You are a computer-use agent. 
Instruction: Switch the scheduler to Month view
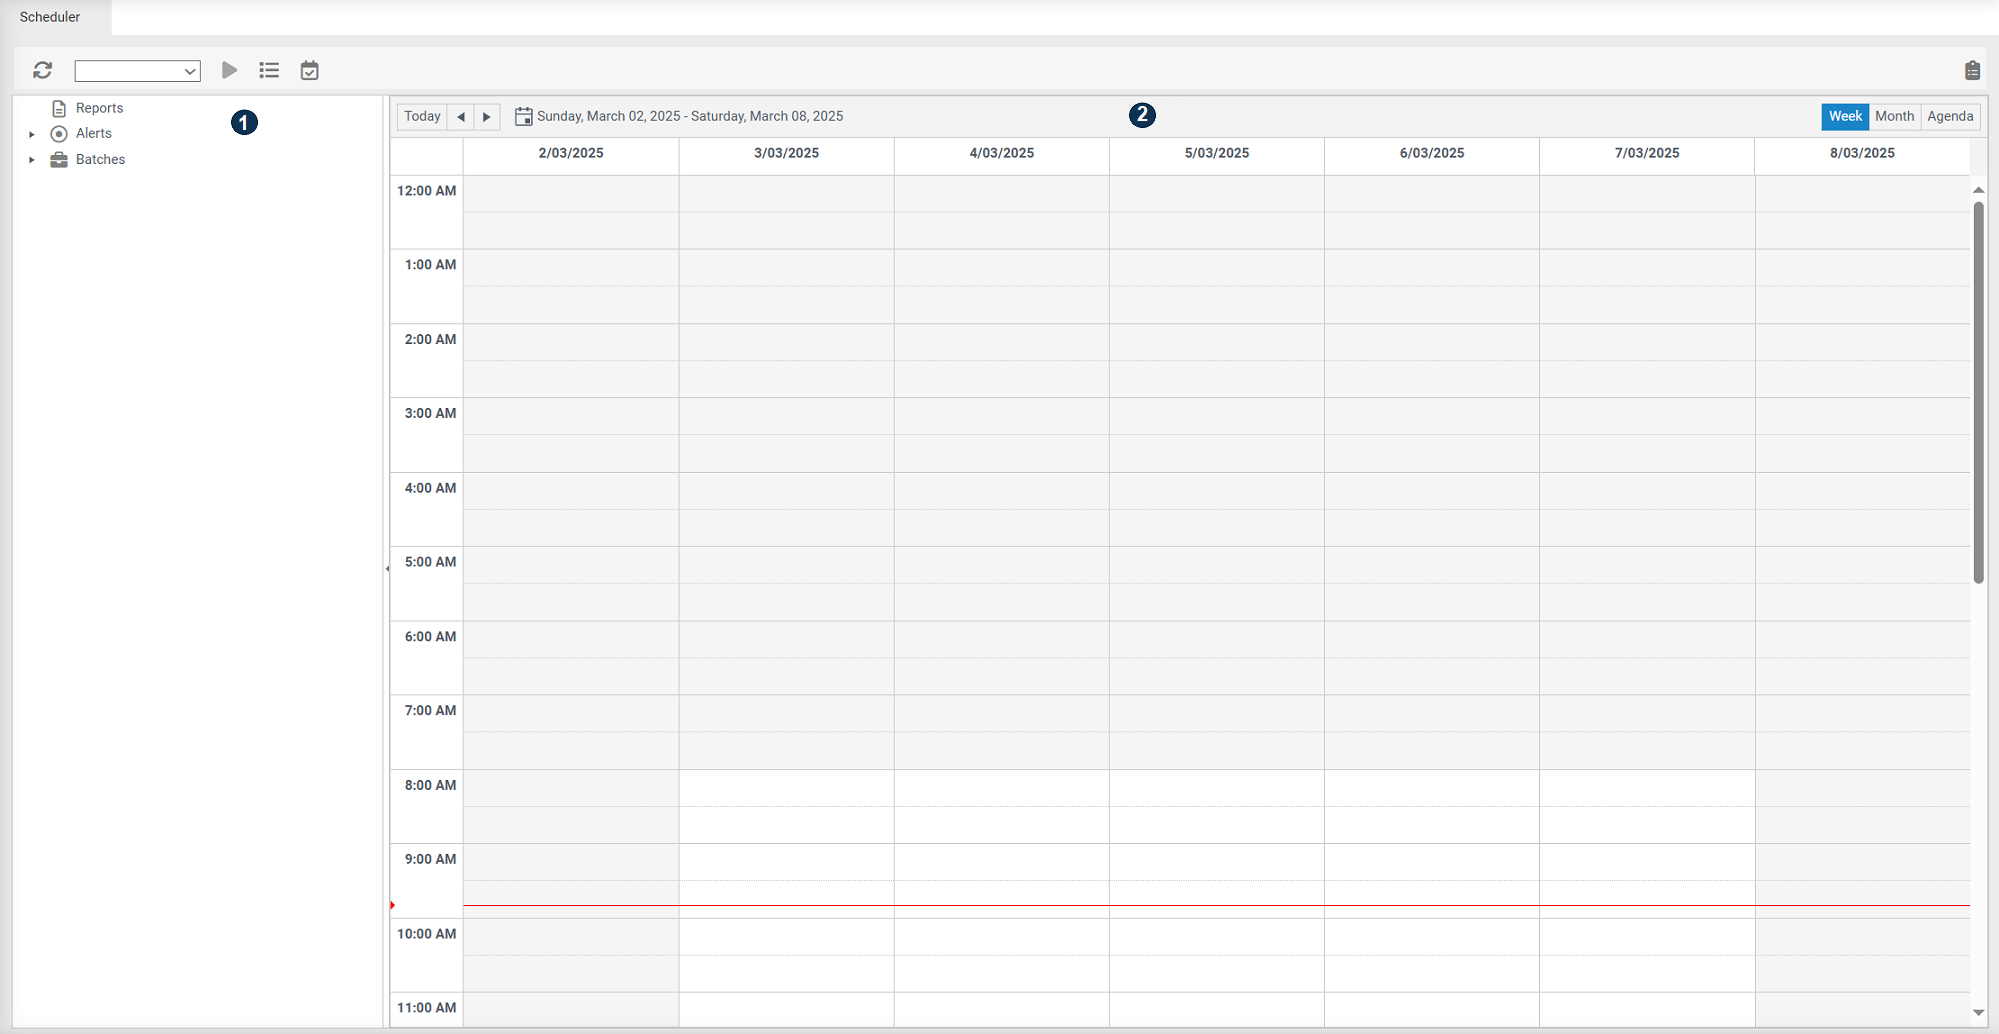(x=1893, y=116)
